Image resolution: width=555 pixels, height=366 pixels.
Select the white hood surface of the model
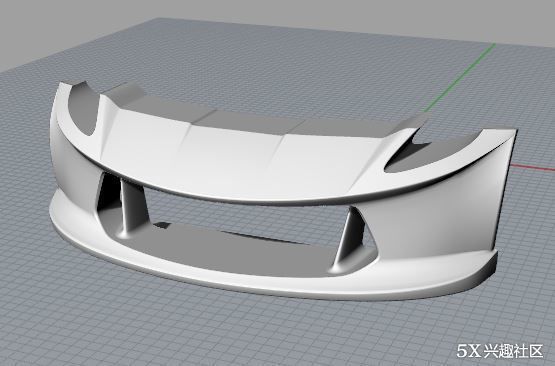click(x=234, y=159)
